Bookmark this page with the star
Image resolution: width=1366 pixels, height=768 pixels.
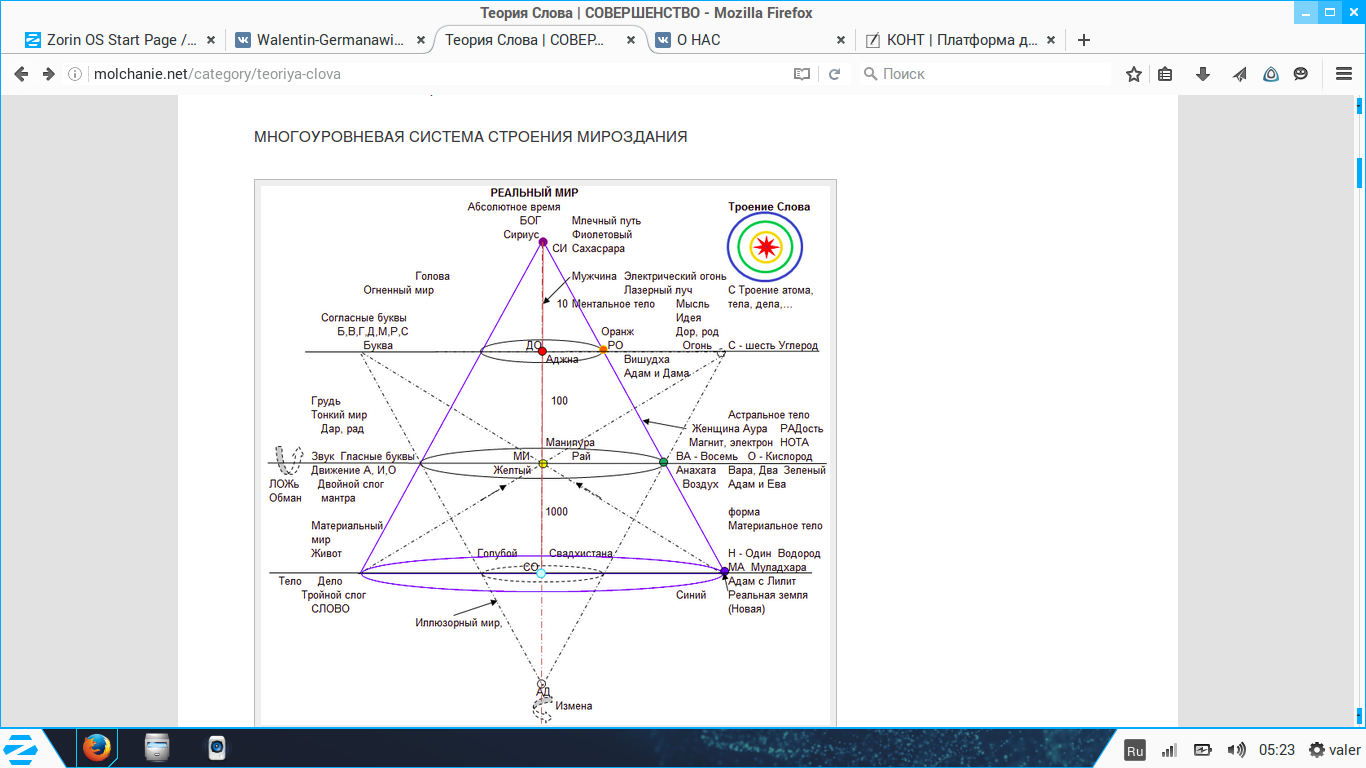(1134, 74)
